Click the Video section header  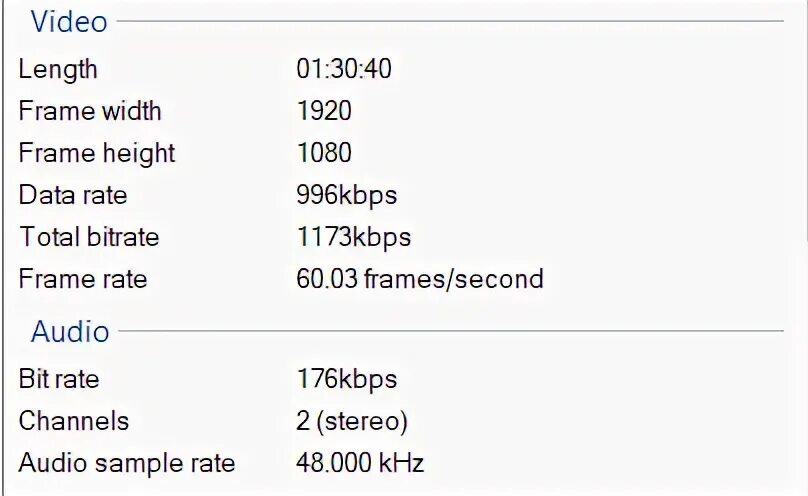[x=68, y=21]
